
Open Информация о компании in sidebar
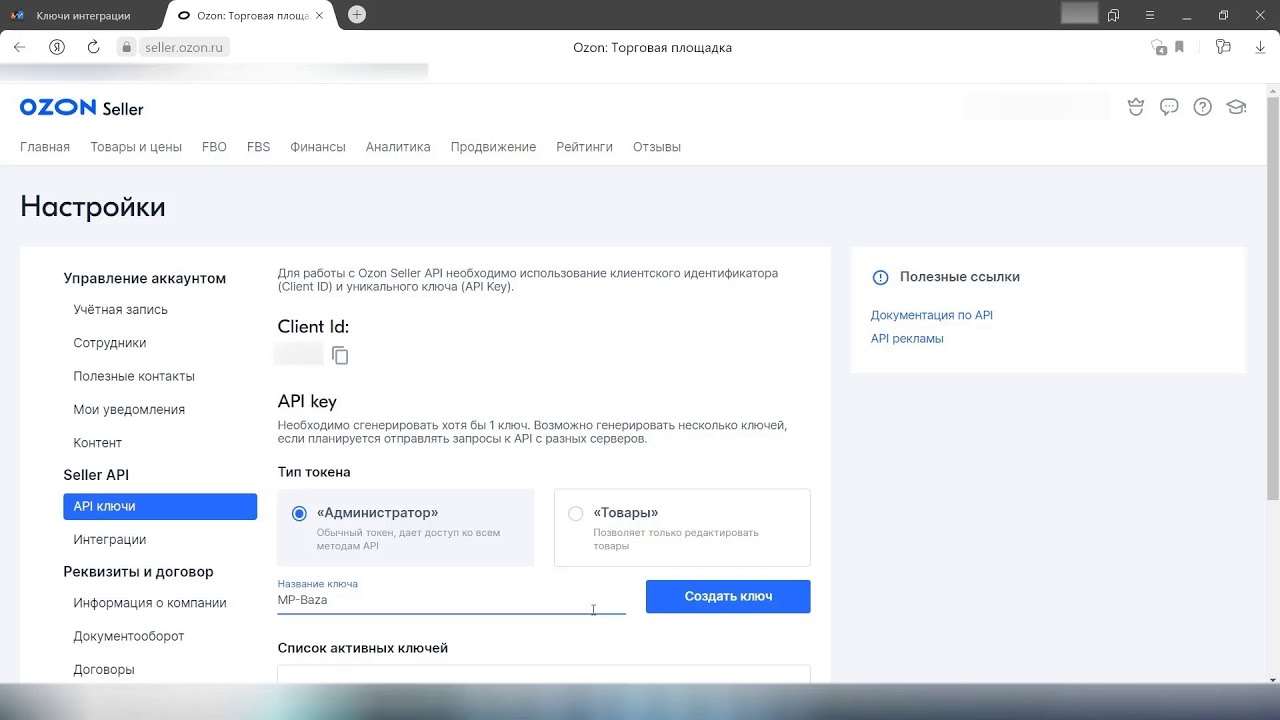tap(150, 602)
